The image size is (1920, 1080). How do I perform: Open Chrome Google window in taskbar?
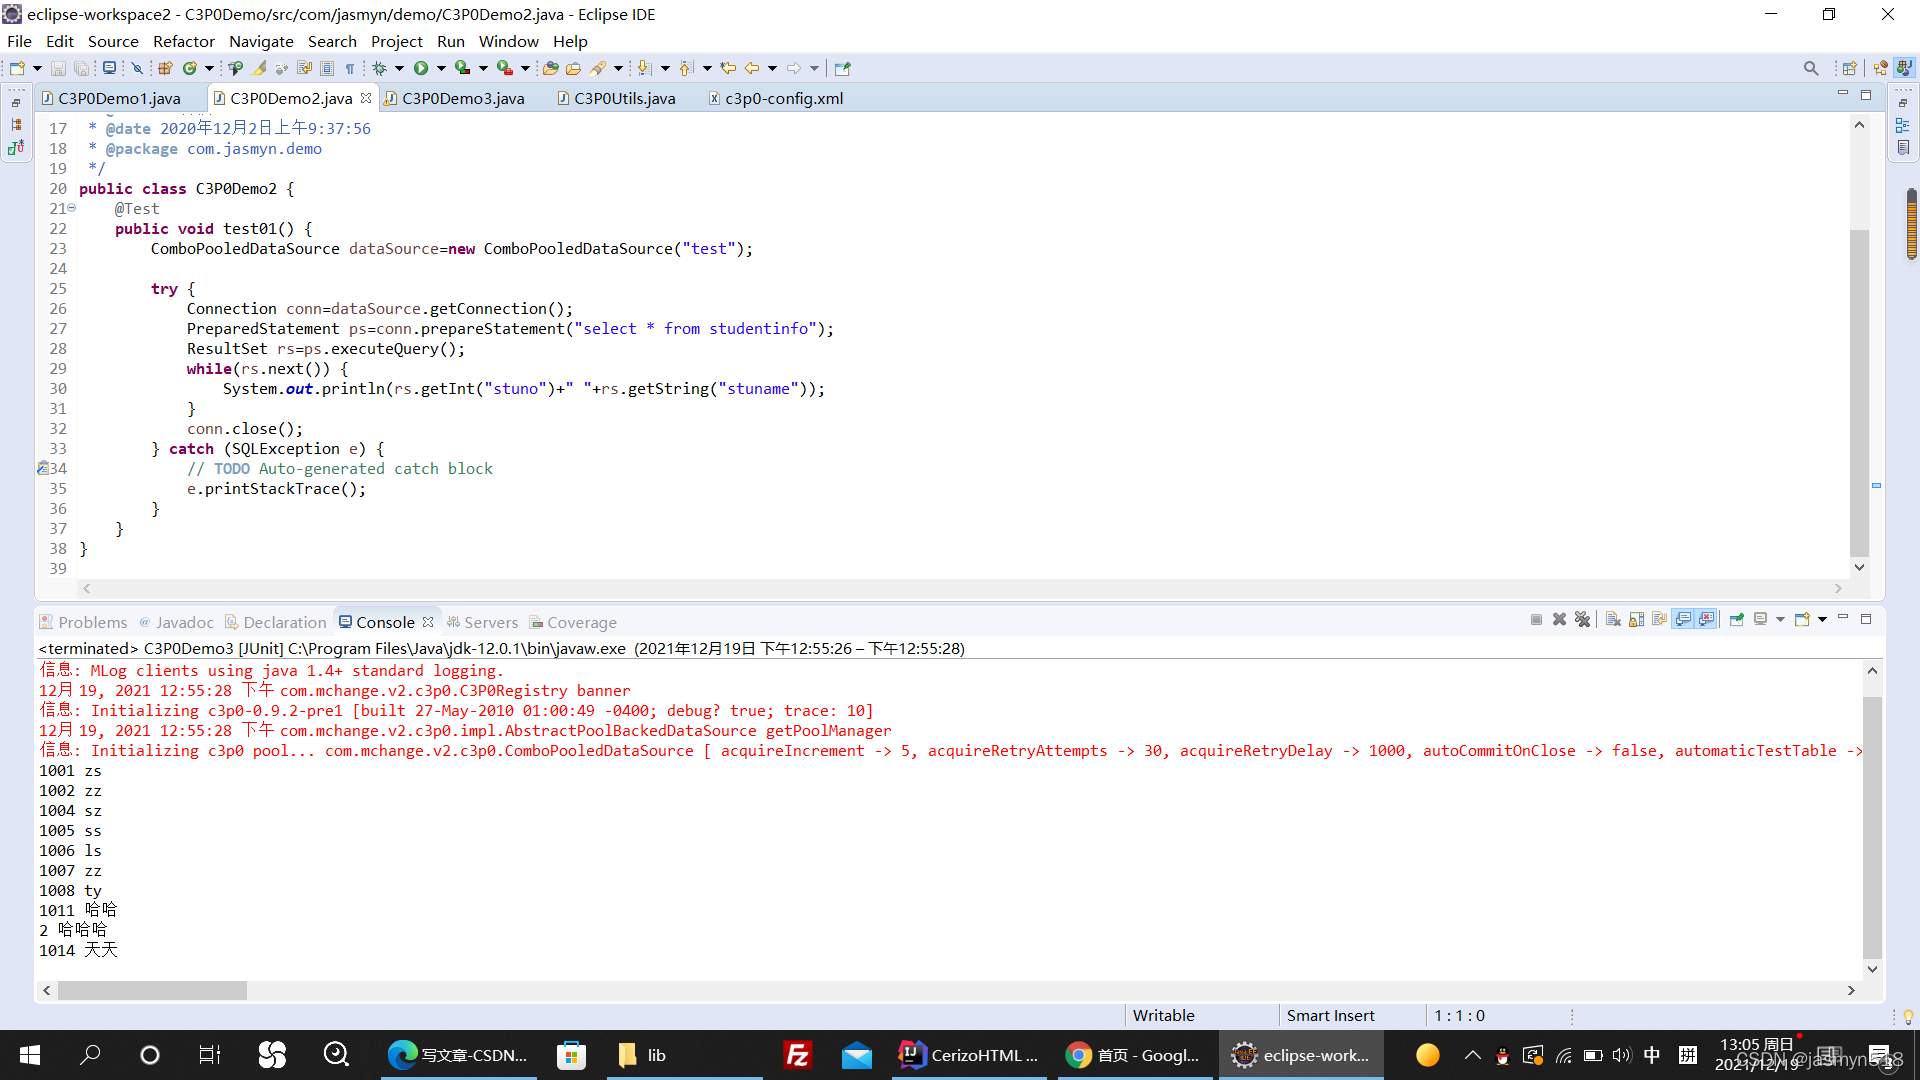click(x=1133, y=1055)
